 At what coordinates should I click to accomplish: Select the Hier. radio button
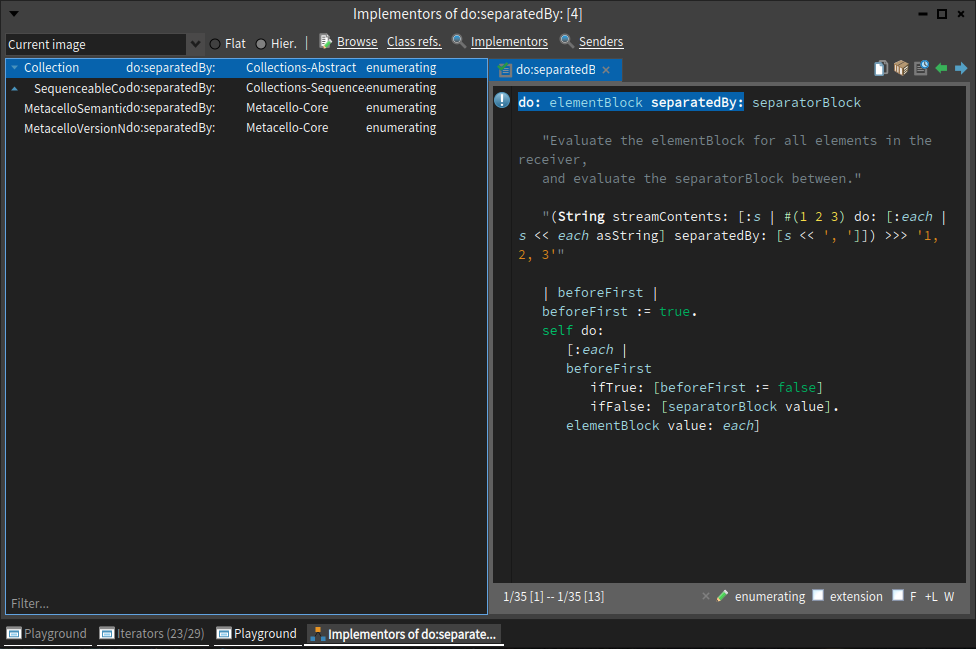pos(261,44)
